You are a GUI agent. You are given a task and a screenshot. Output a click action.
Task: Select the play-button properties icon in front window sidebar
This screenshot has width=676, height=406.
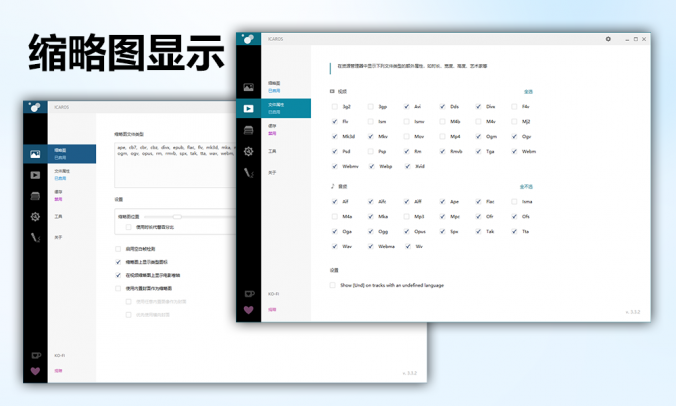(x=248, y=109)
